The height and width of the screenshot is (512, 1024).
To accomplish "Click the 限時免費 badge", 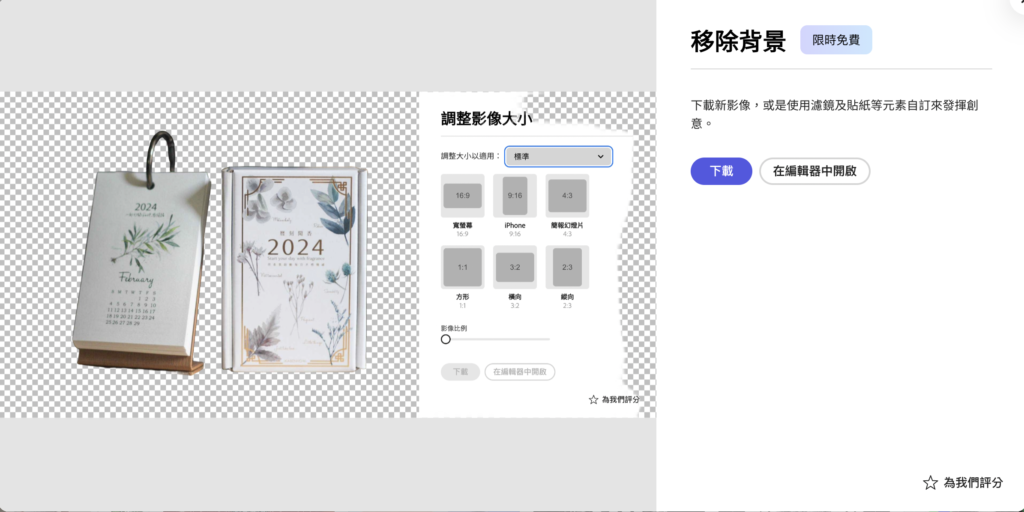I will pyautogui.click(x=835, y=40).
